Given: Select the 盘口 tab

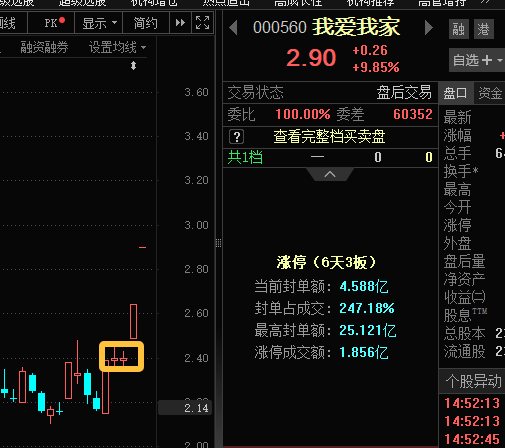Looking at the screenshot, I should [x=455, y=93].
